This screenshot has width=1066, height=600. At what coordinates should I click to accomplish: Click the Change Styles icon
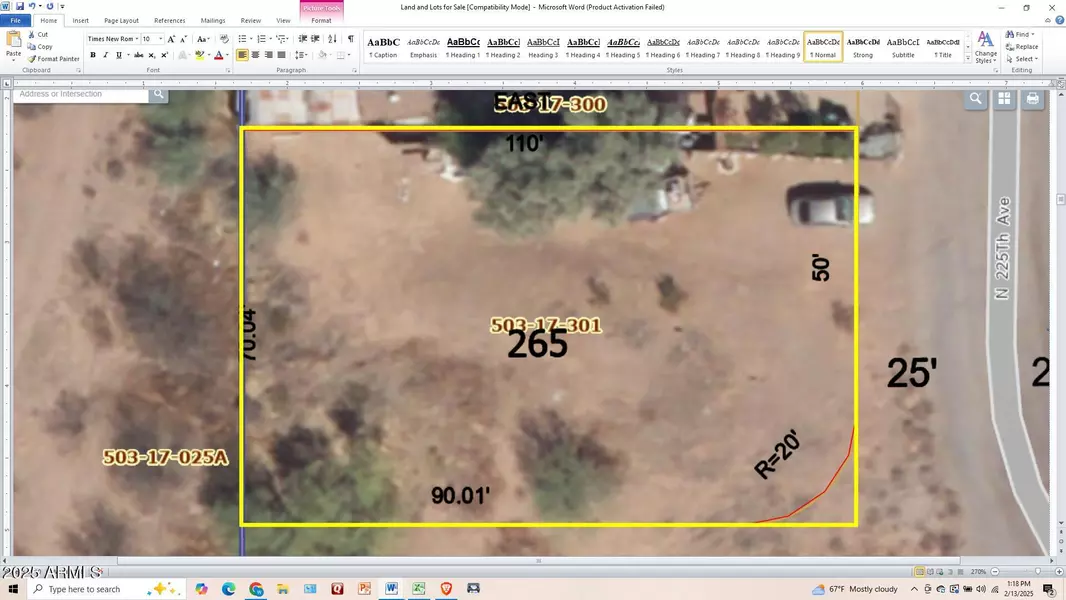tap(985, 46)
